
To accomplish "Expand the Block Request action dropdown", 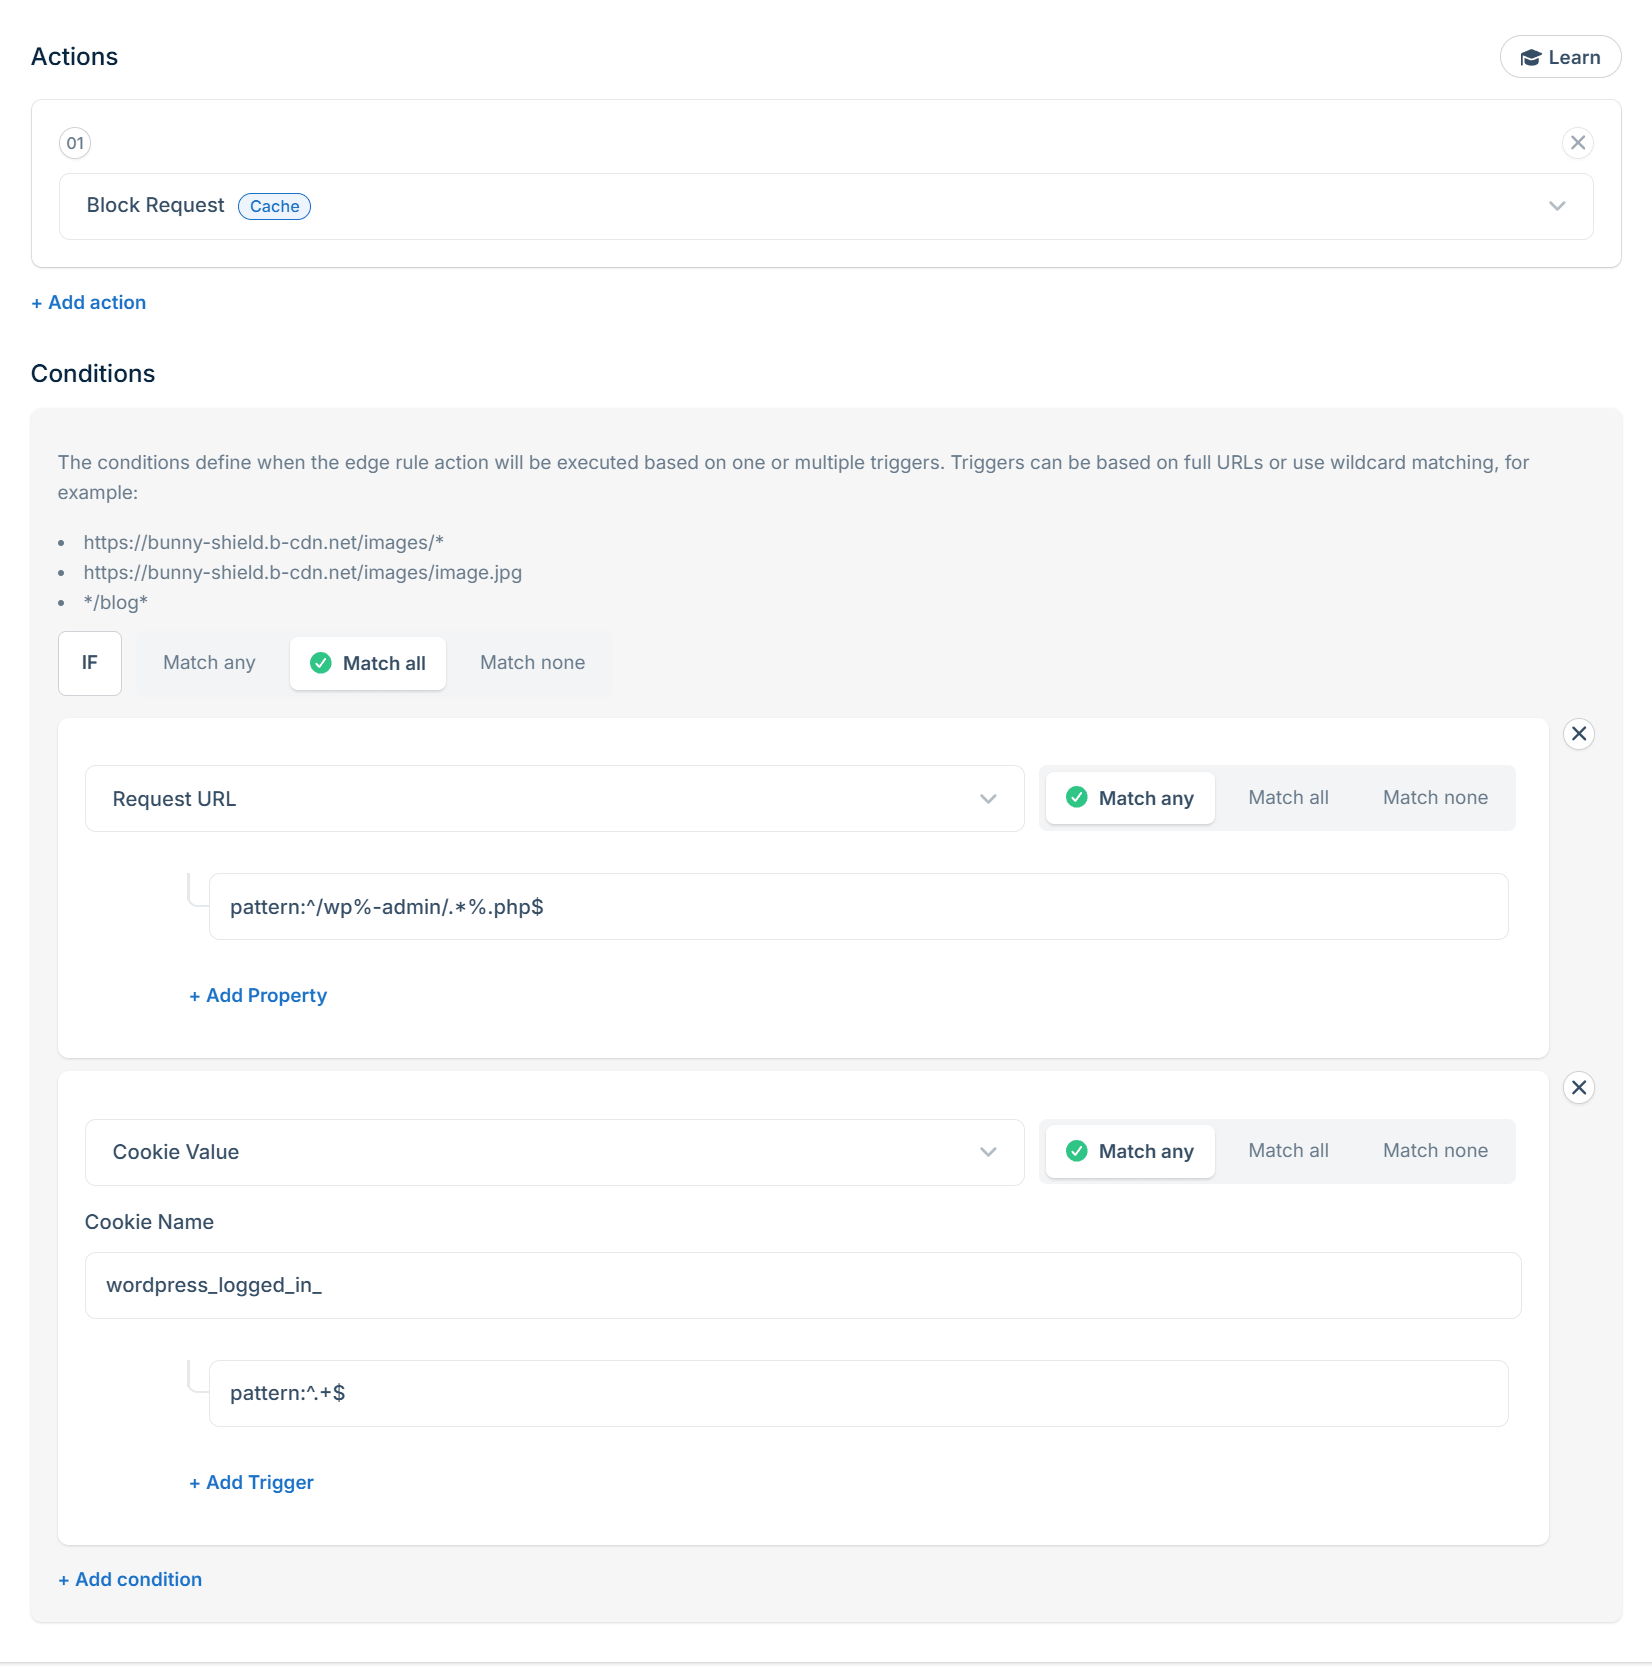I will pyautogui.click(x=1556, y=206).
